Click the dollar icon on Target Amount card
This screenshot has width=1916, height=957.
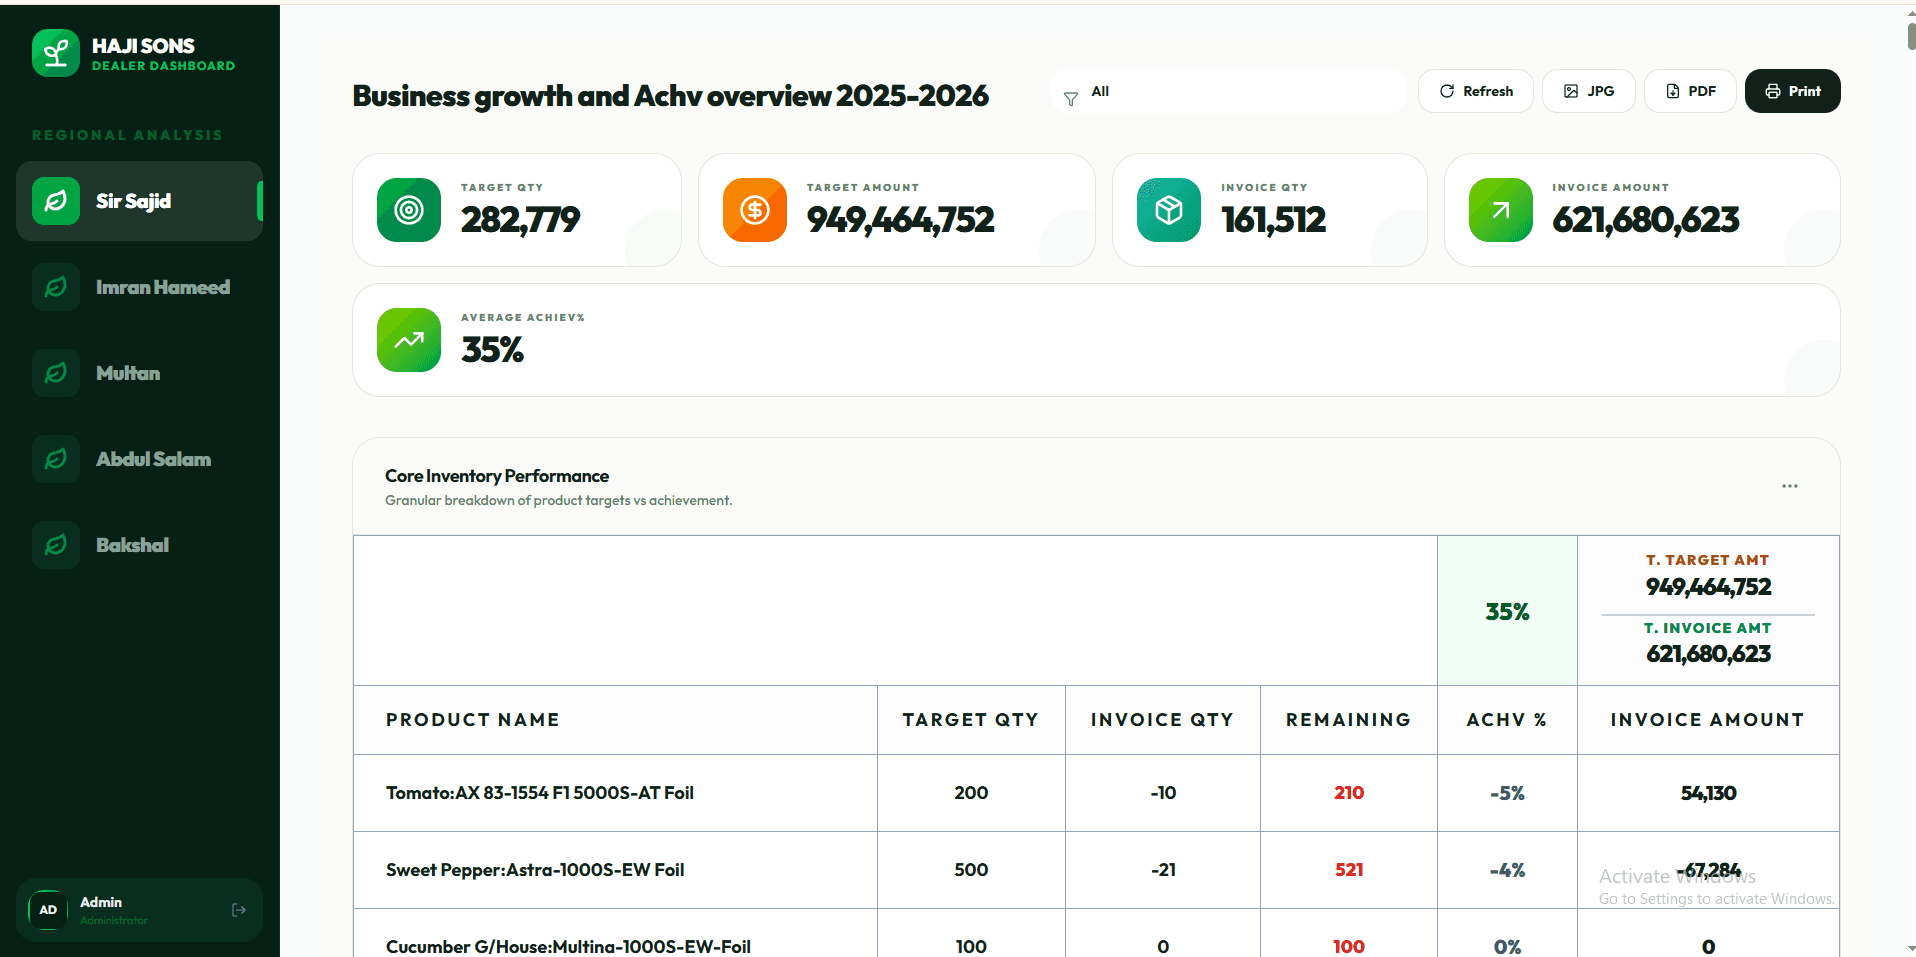[x=754, y=210]
